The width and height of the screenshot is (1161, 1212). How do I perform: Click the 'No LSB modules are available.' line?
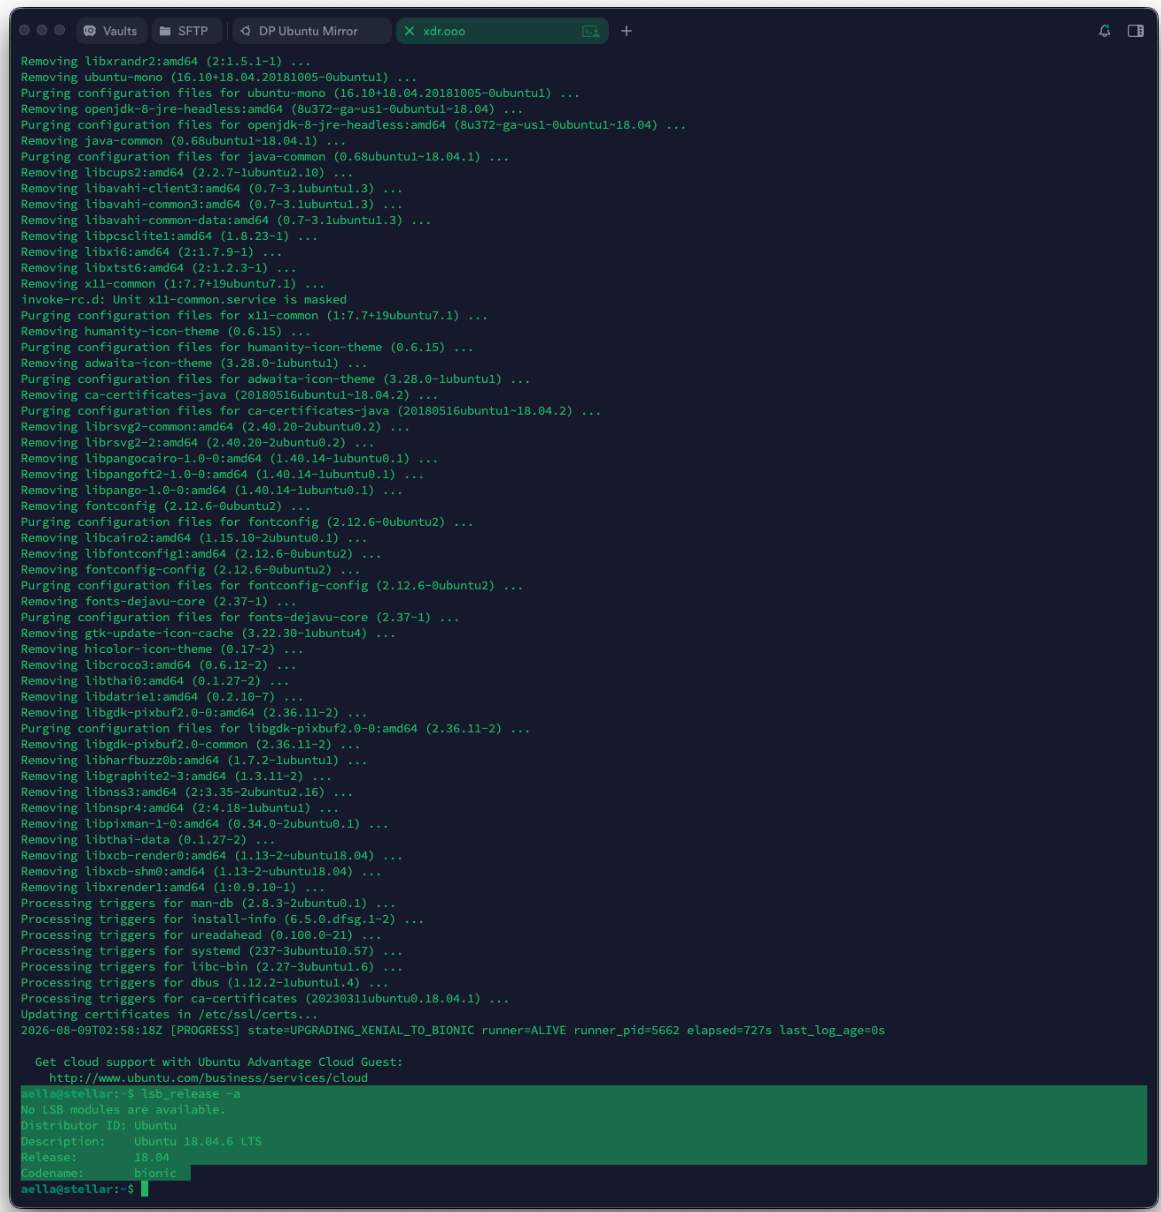pyautogui.click(x=123, y=1110)
